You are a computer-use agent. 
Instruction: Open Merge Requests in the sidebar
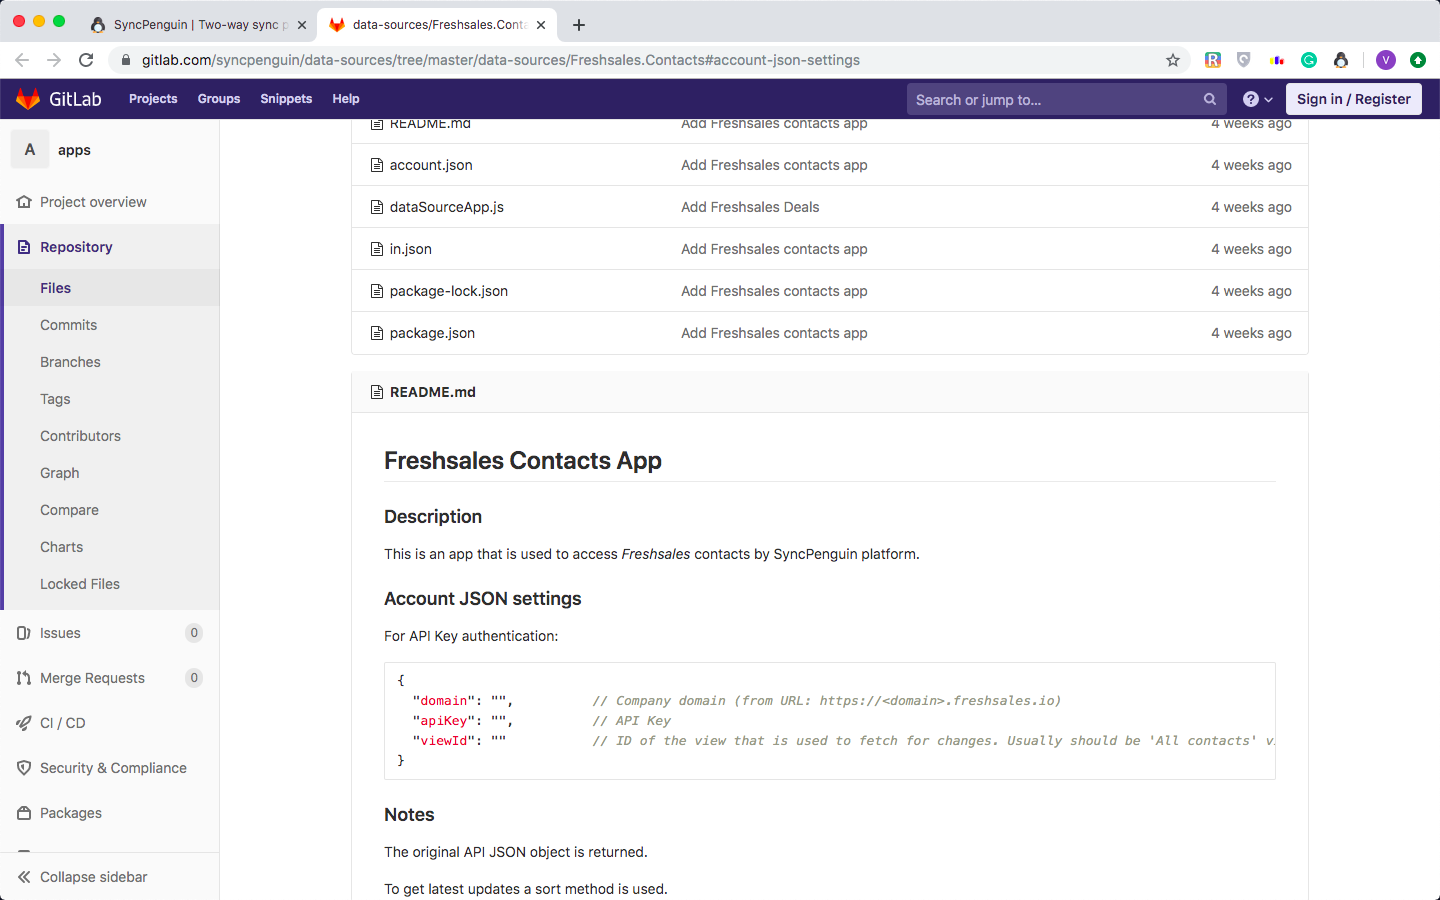click(x=92, y=678)
